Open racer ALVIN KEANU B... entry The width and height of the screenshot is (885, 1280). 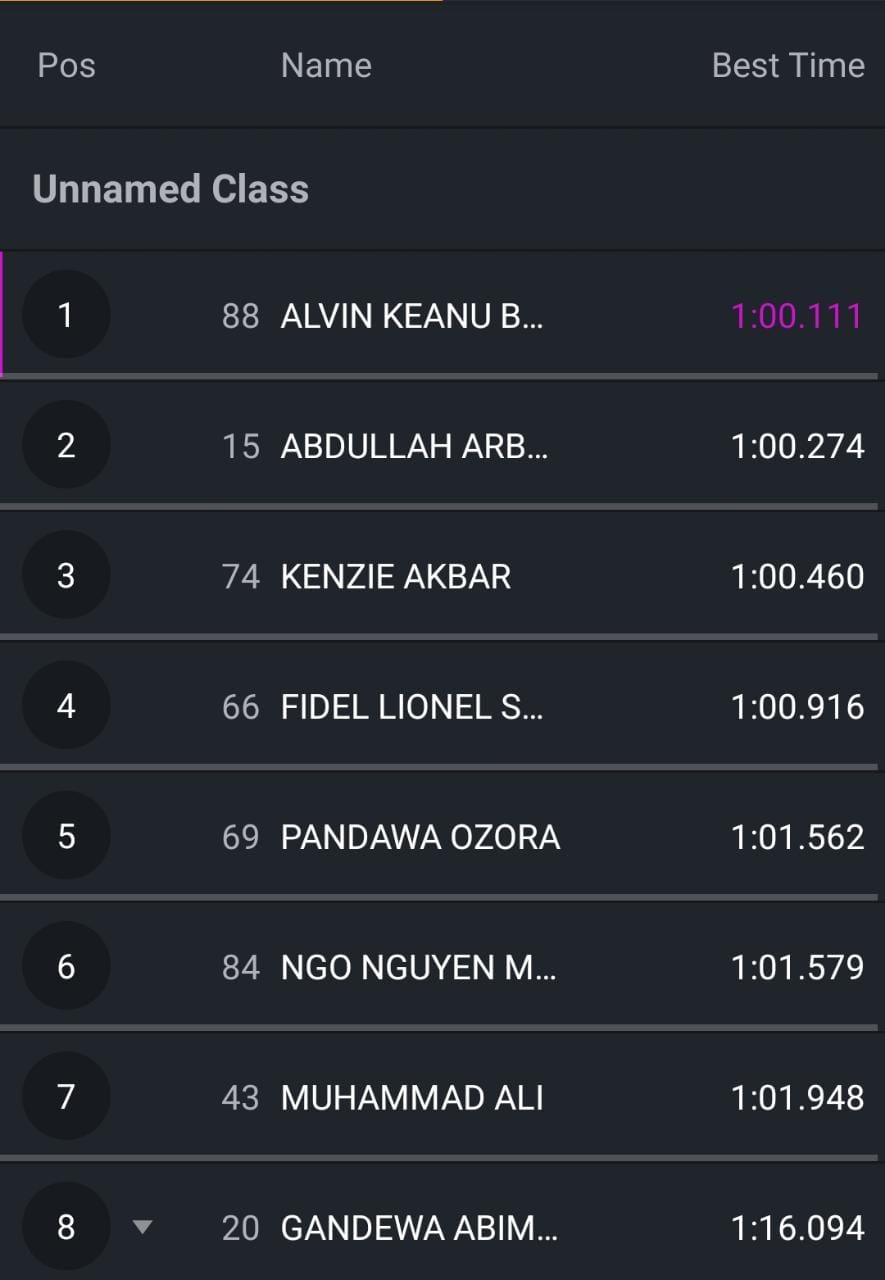[412, 316]
